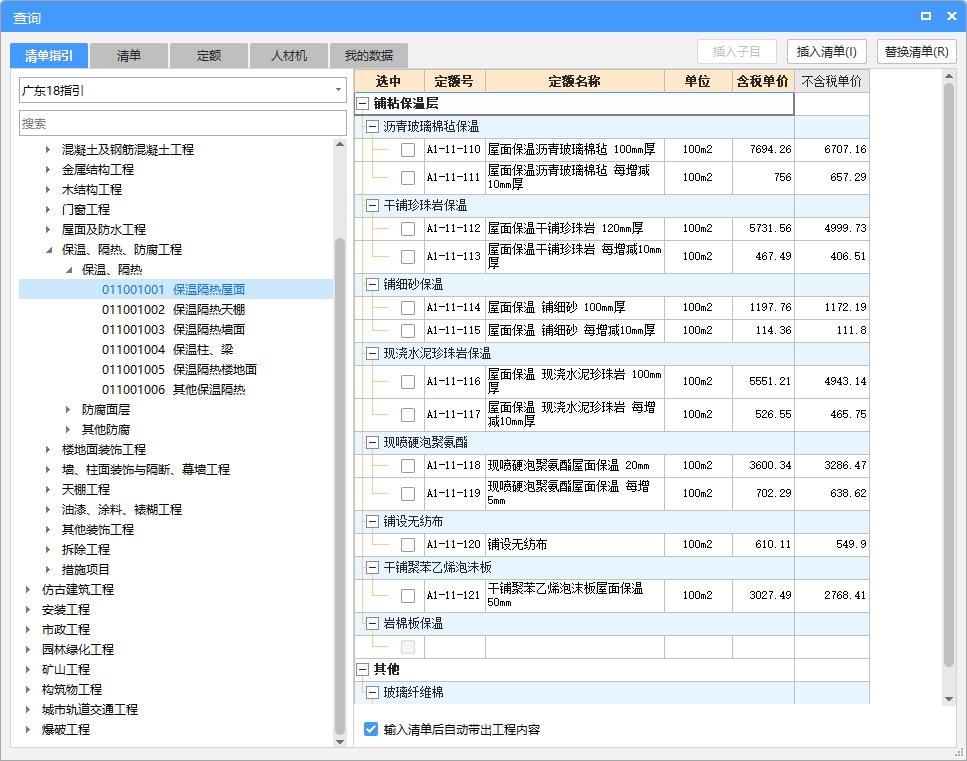The image size is (967, 761).
Task: Select checkbox for A1-11-118 现喷硬泡聚氨酯屋面保温
Action: click(408, 466)
